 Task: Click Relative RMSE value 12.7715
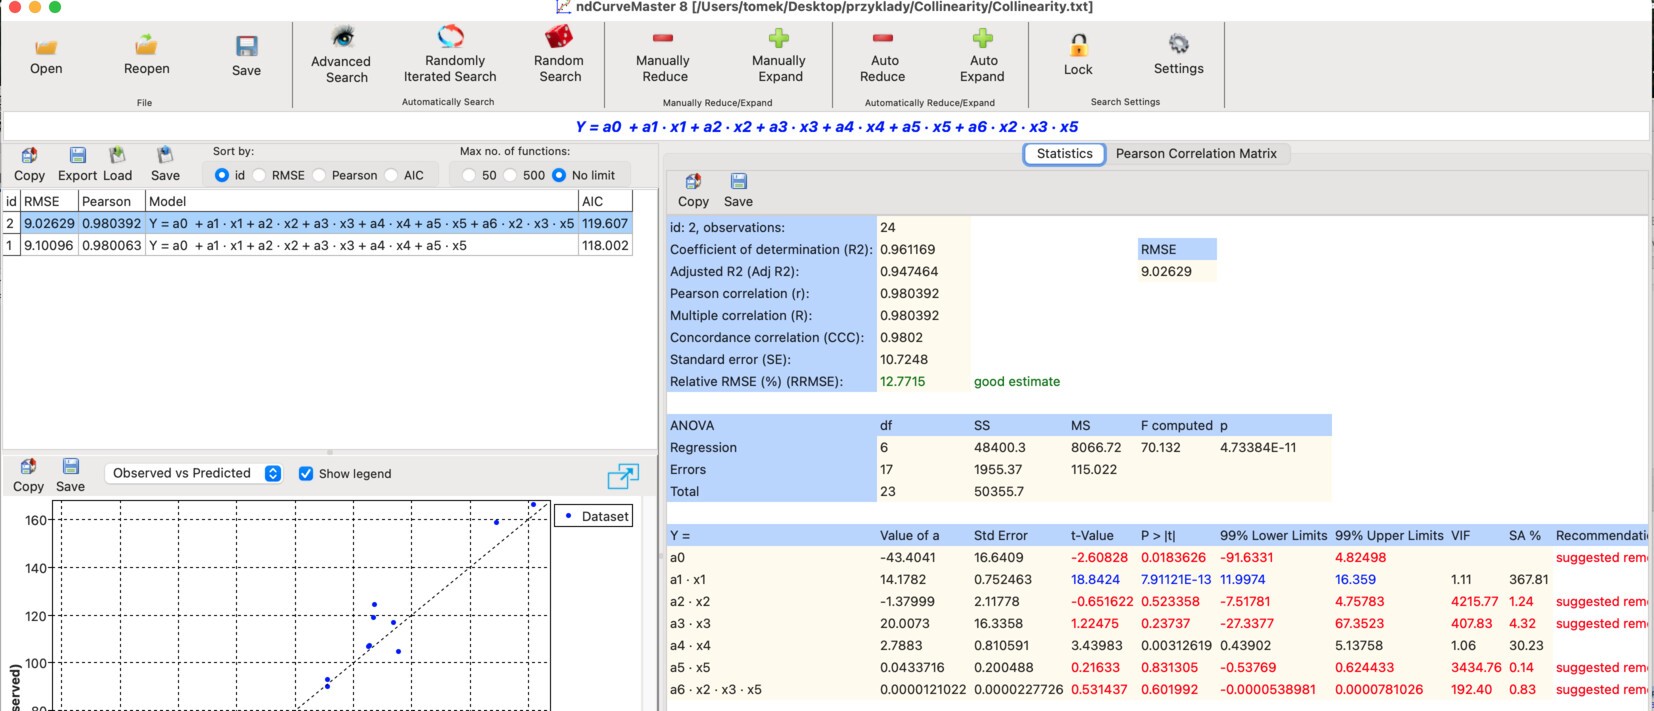point(902,381)
